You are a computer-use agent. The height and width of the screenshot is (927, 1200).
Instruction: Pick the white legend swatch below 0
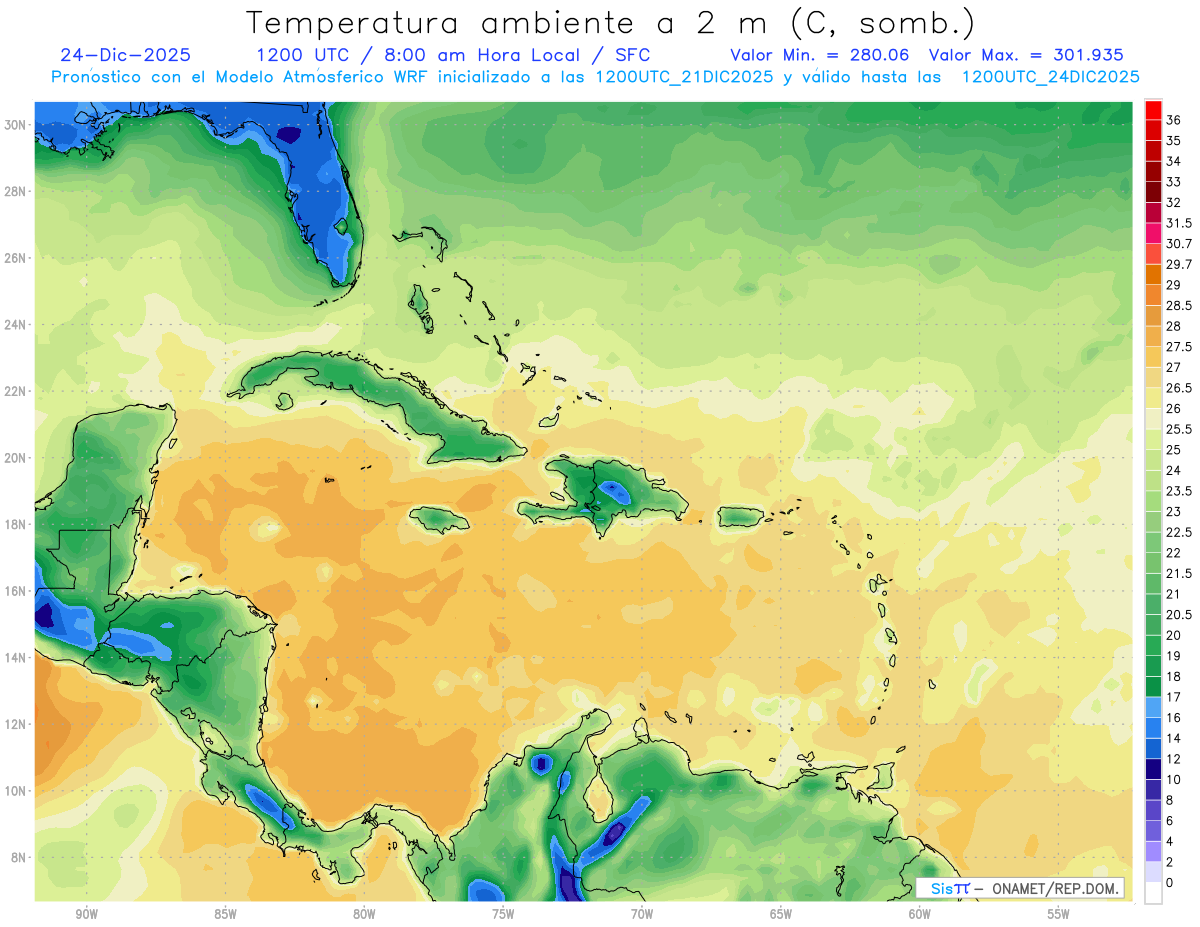pos(1153,893)
